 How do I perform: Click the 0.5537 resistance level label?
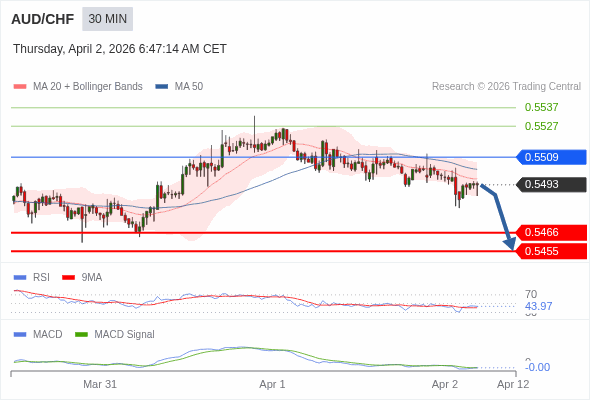pos(541,107)
